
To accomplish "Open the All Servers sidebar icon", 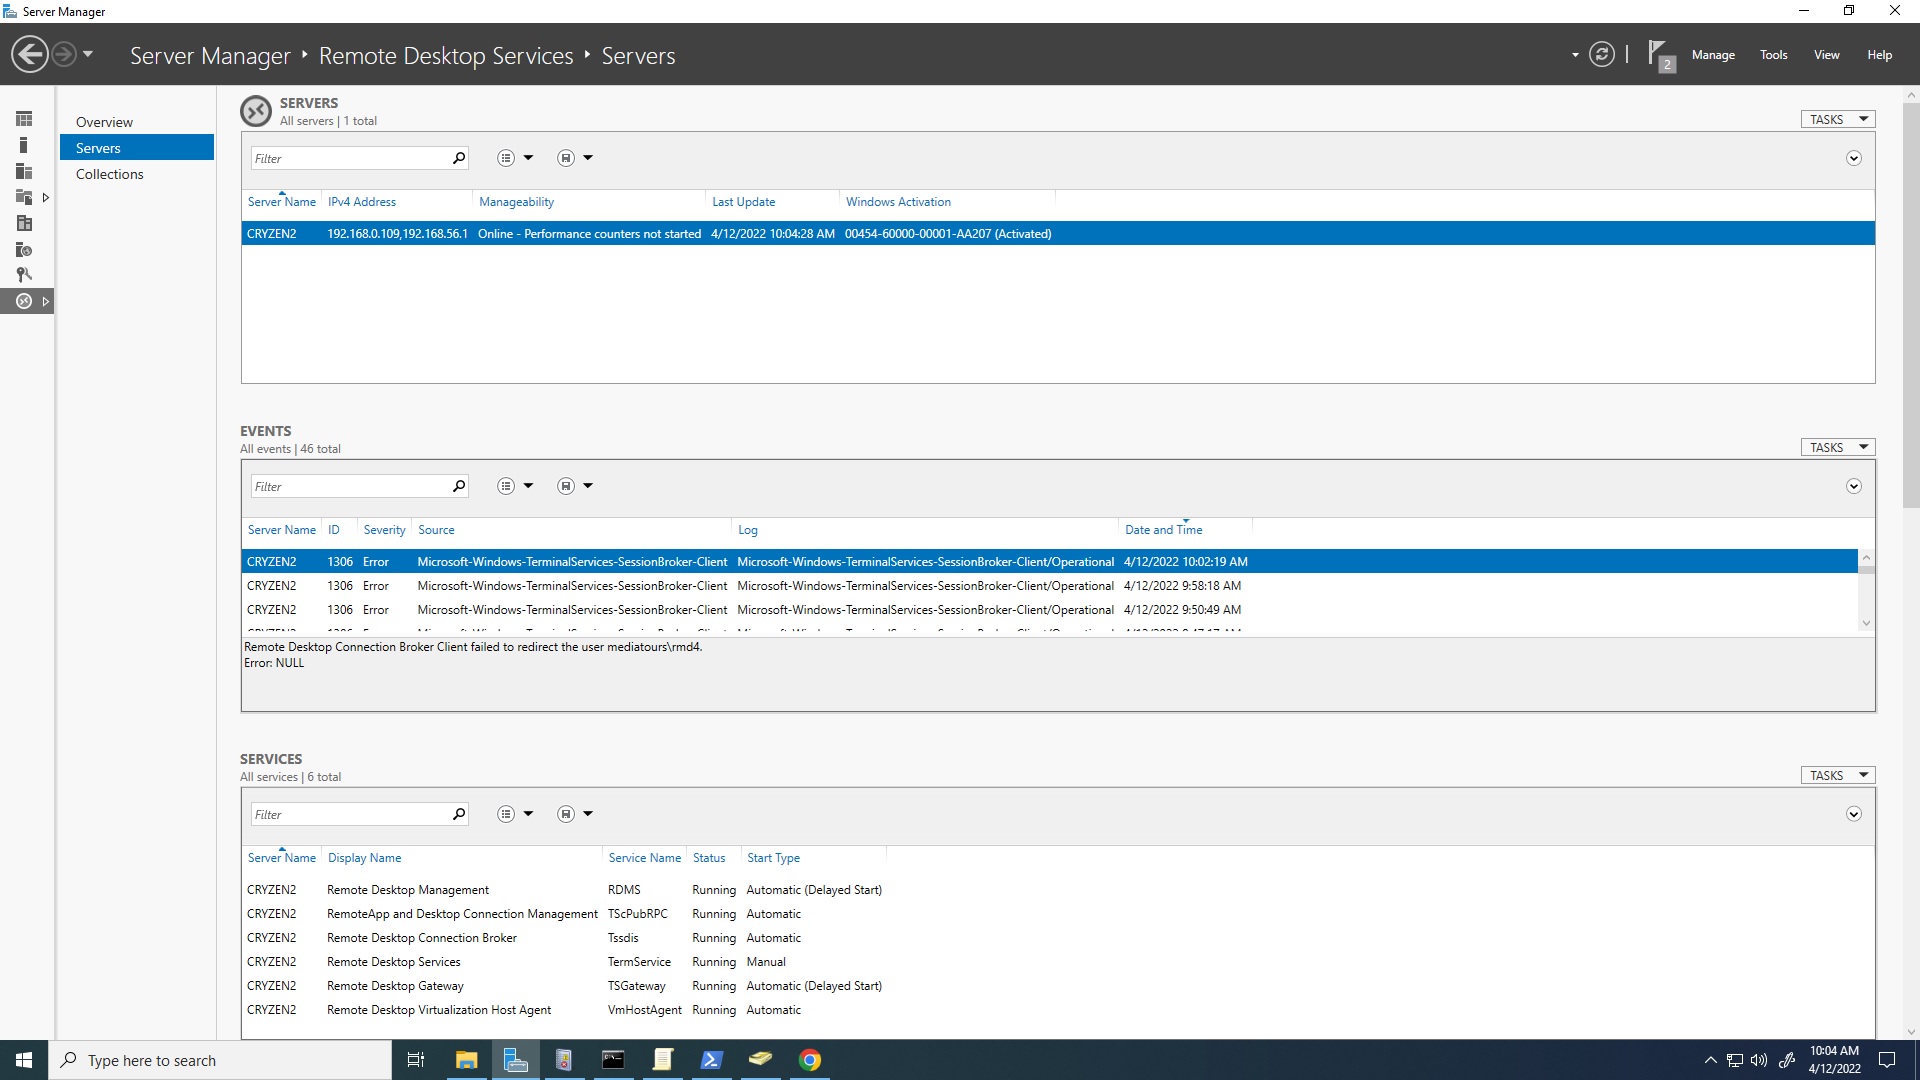I will coord(24,171).
